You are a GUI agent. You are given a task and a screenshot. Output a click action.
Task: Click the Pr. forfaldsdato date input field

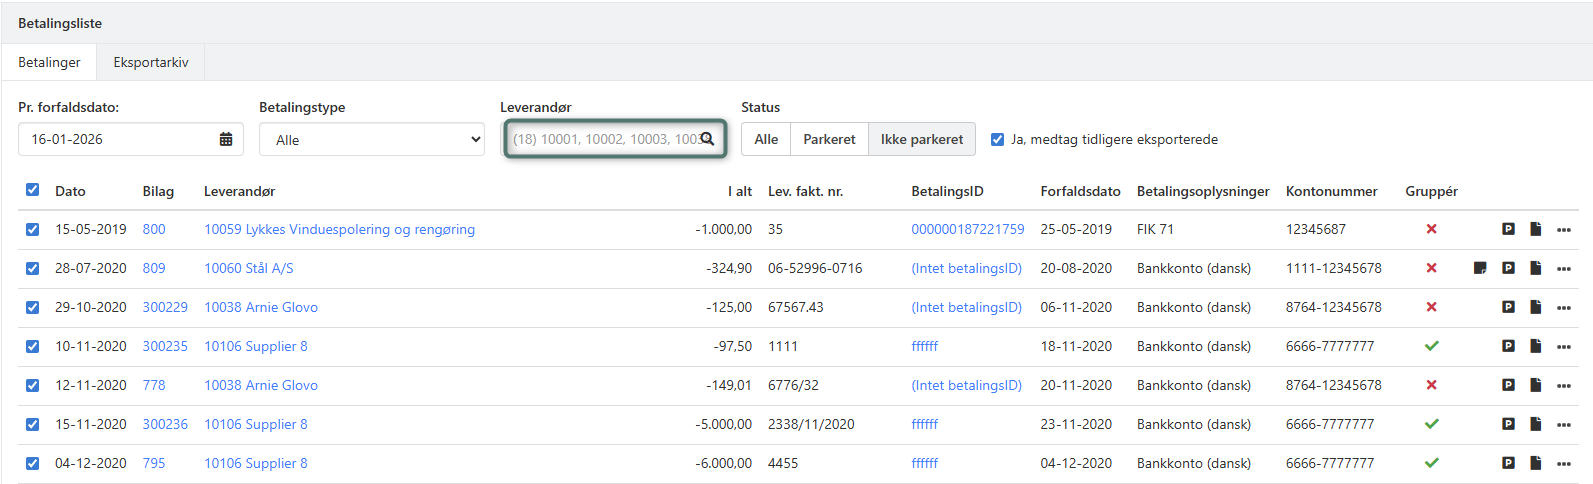point(118,139)
